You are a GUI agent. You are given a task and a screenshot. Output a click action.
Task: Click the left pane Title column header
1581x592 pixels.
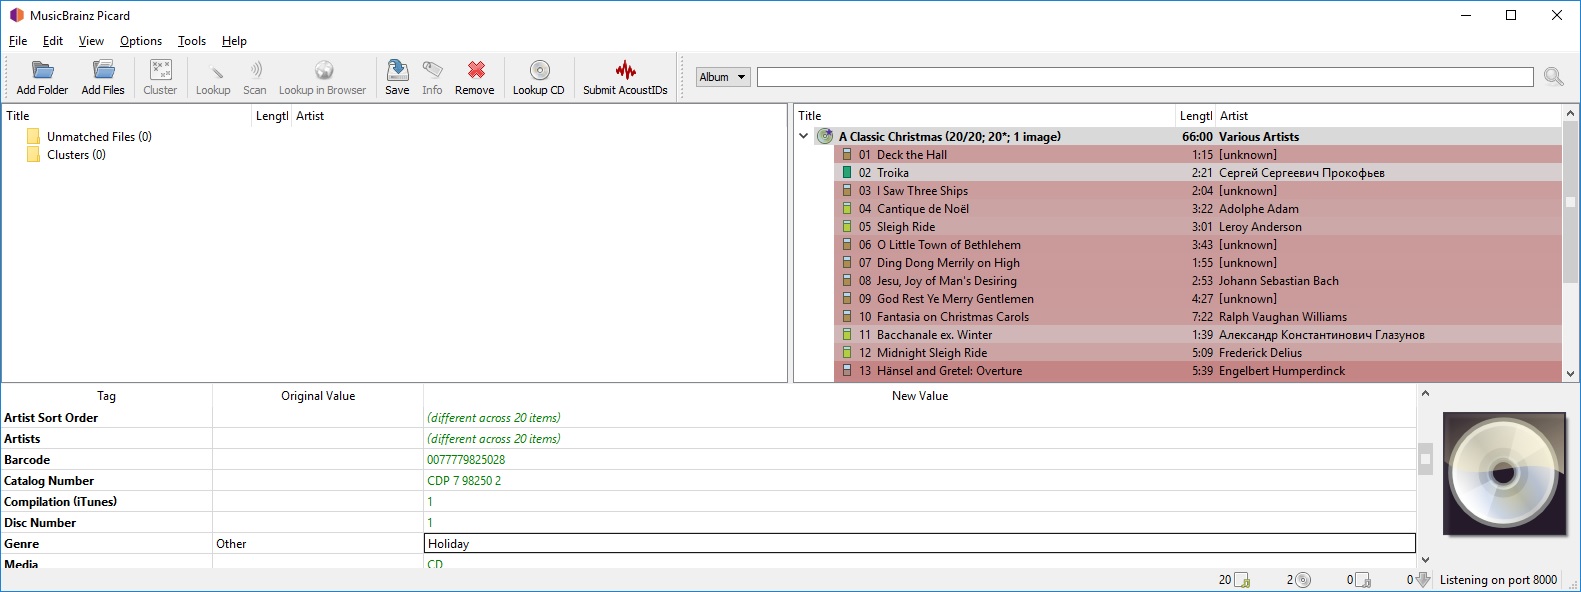click(127, 115)
